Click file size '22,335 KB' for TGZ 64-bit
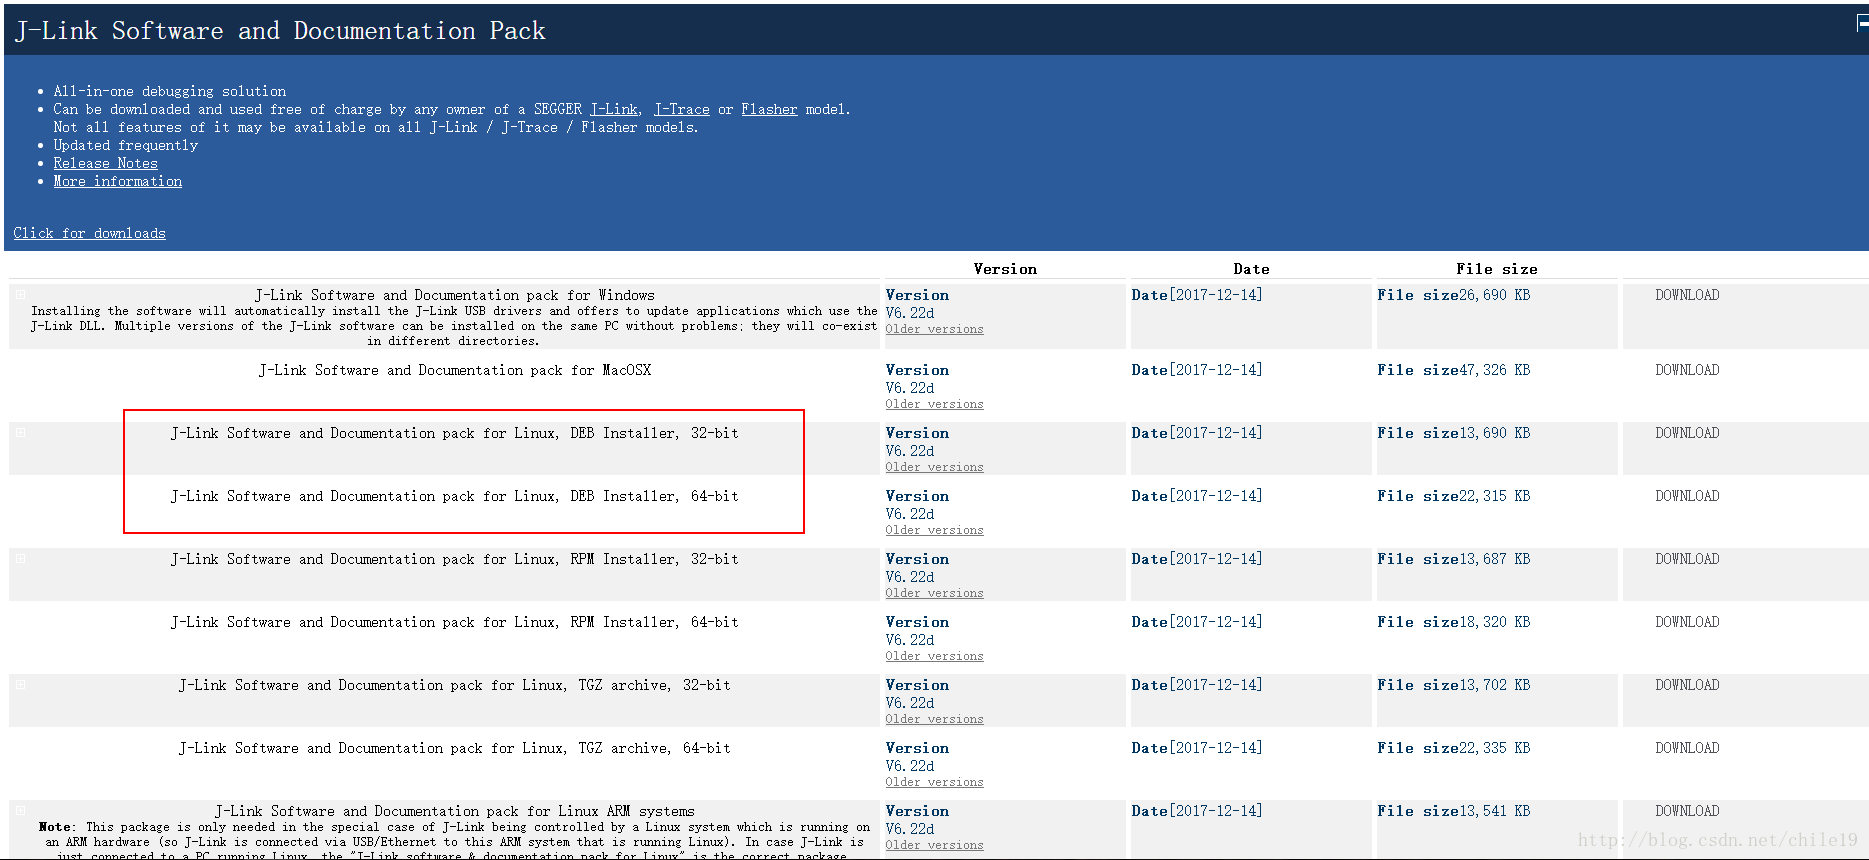 tap(1494, 748)
